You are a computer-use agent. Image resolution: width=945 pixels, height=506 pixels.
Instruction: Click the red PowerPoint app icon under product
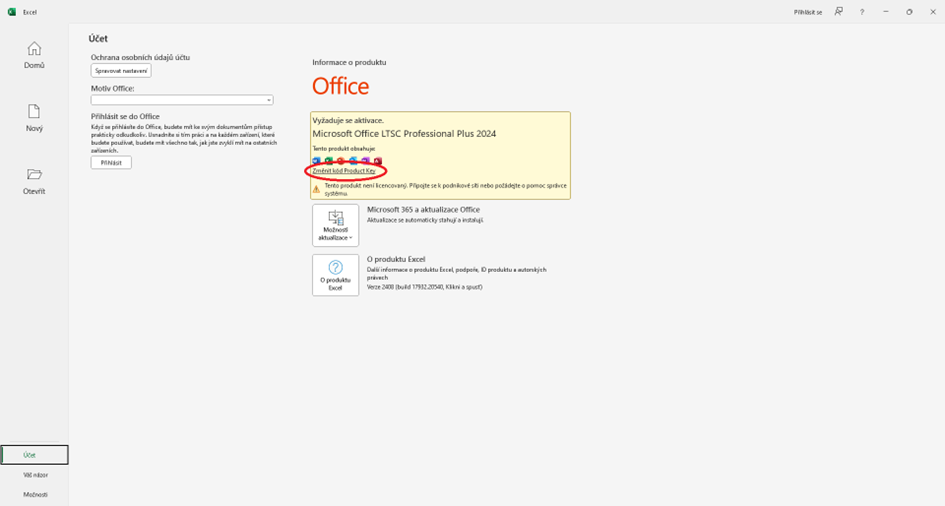point(341,161)
